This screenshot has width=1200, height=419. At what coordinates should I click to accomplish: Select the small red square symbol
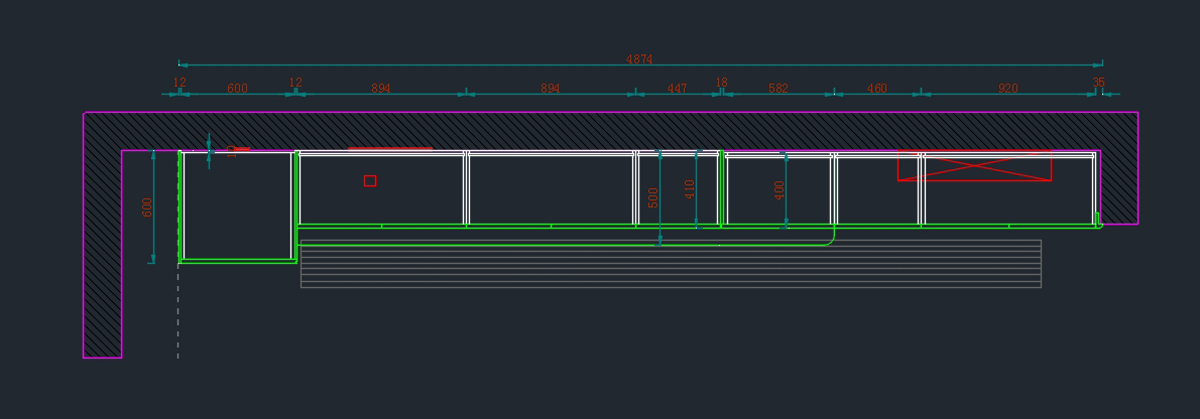[x=370, y=180]
